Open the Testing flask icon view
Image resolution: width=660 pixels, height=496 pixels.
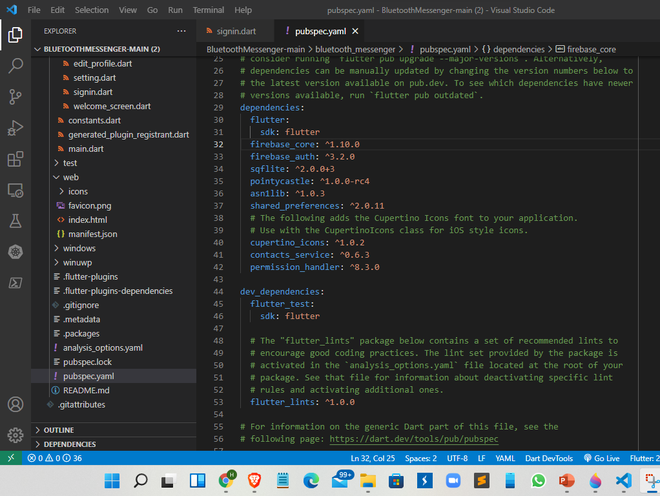(x=15, y=221)
